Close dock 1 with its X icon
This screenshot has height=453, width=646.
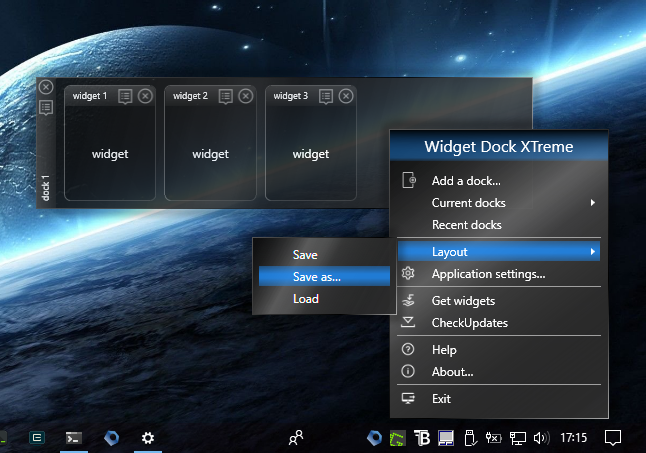tap(46, 87)
